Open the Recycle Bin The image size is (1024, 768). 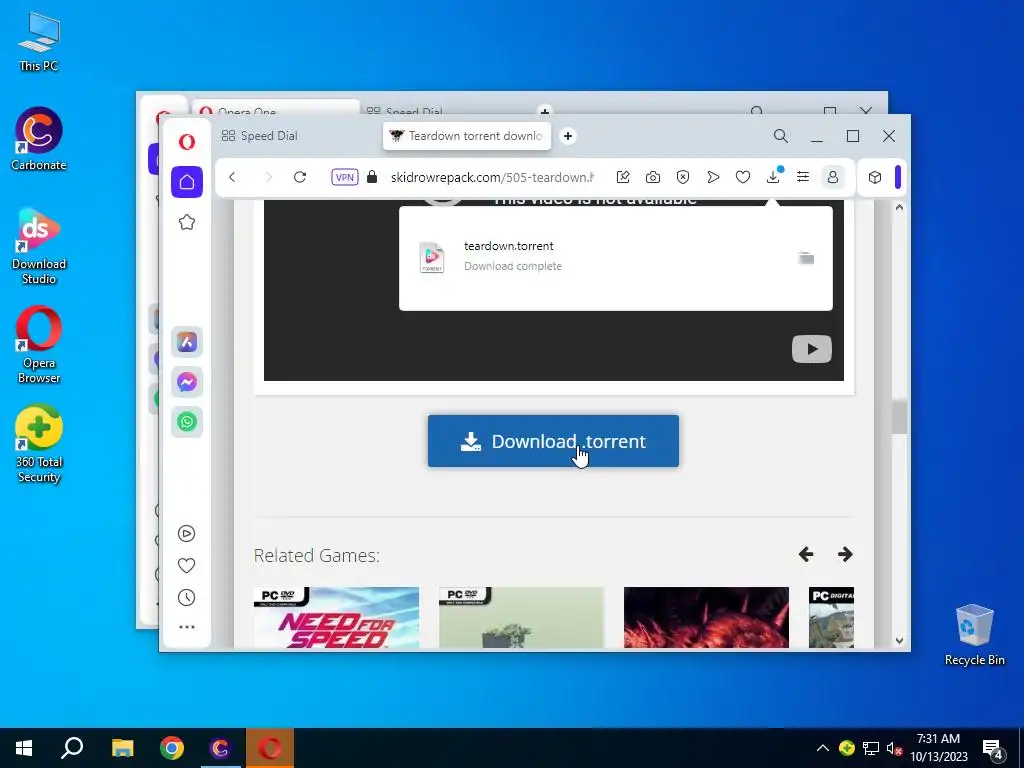(974, 635)
